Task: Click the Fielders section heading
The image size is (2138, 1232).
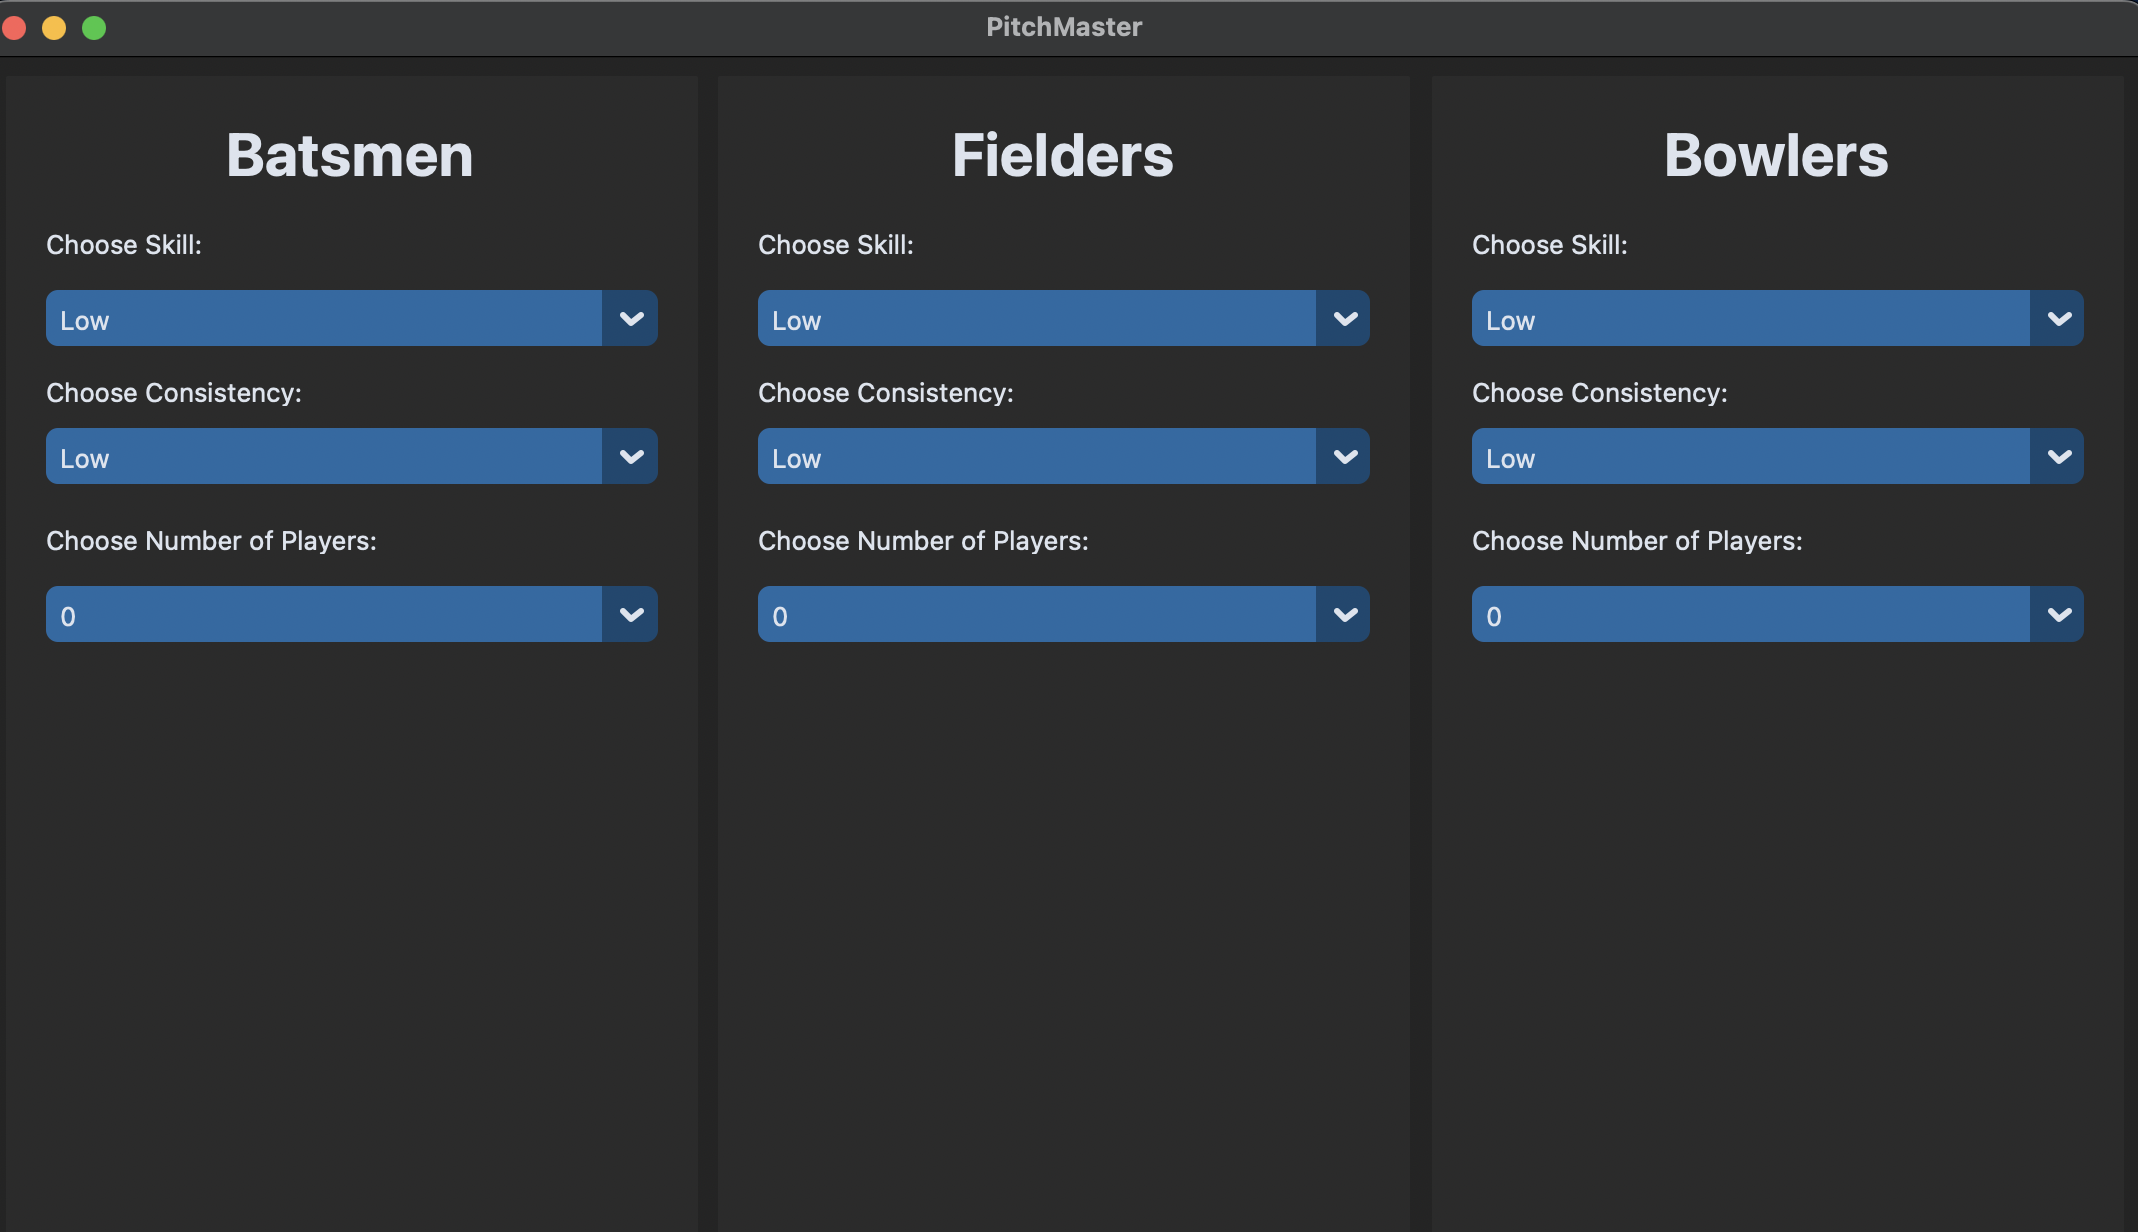Action: click(x=1063, y=155)
